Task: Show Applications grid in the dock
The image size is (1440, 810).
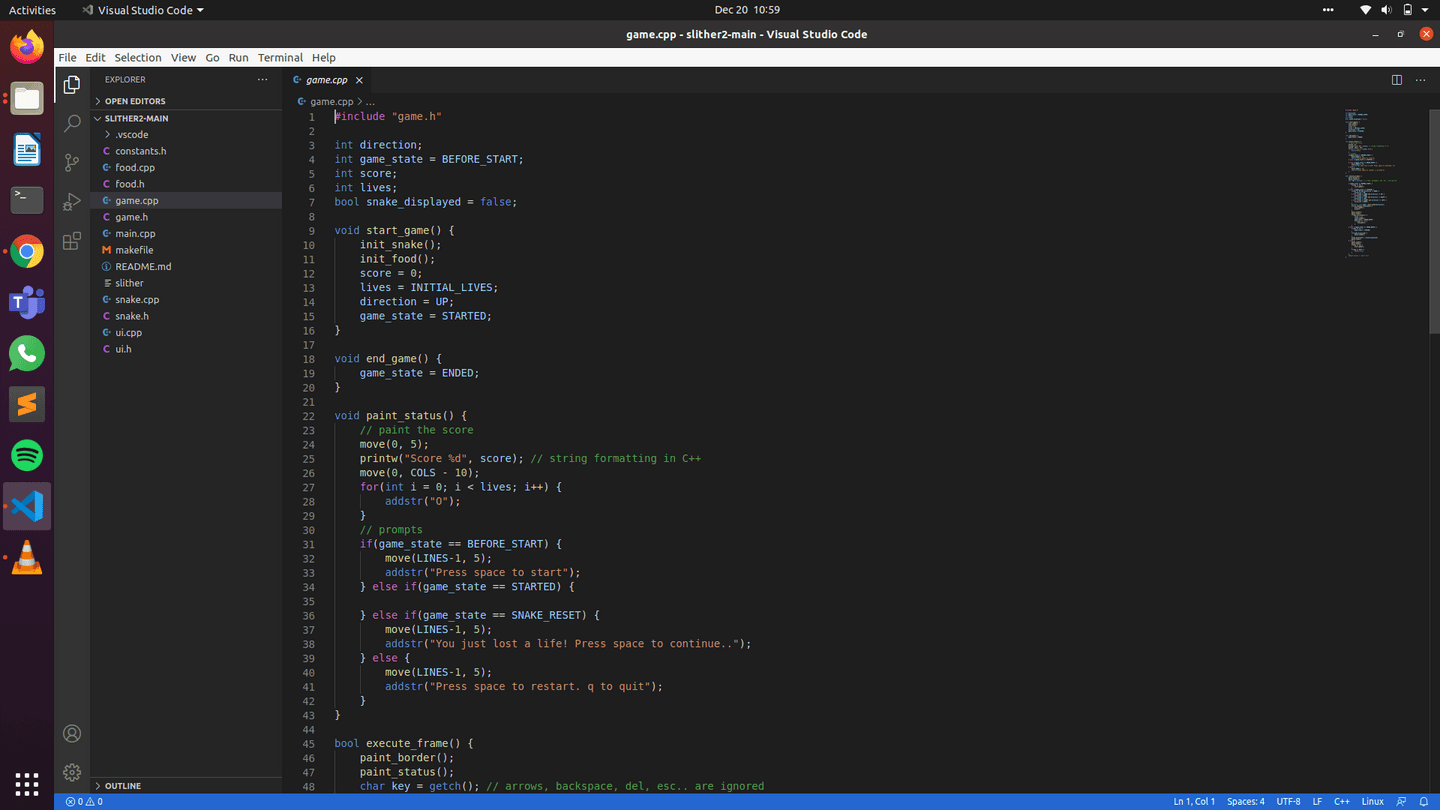Action: (x=27, y=784)
